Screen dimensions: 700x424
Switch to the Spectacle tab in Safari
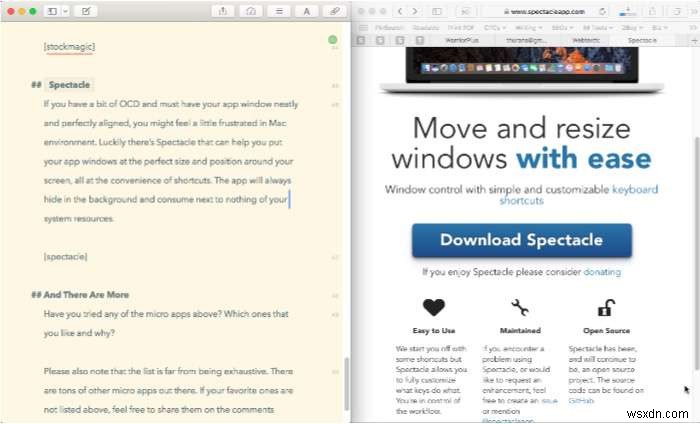[642, 40]
